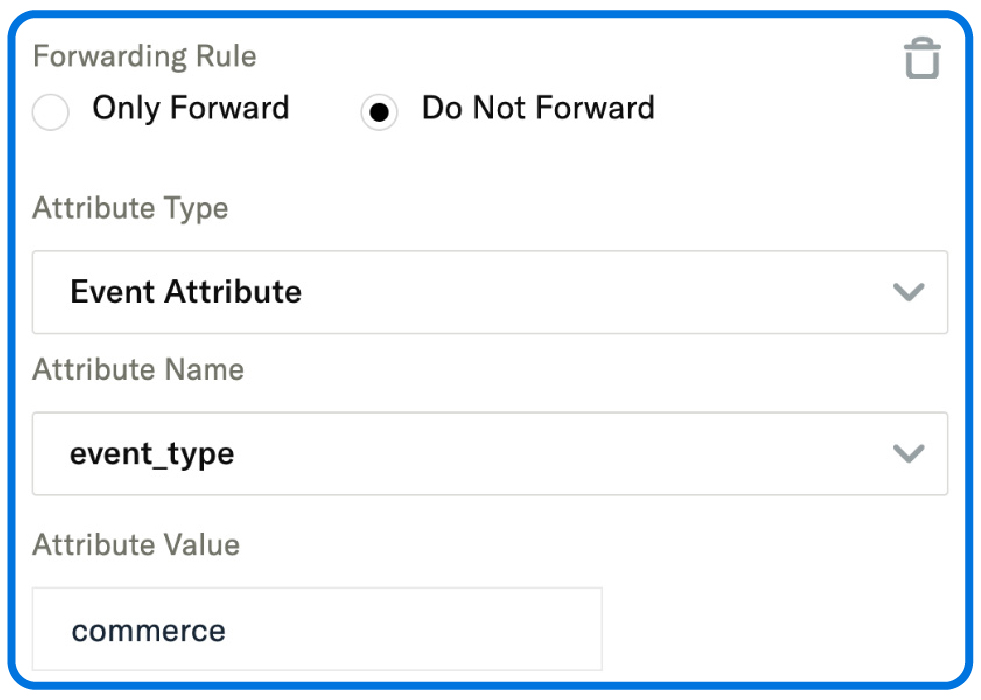Open the Attribute Name dropdown

pyautogui.click(x=490, y=454)
